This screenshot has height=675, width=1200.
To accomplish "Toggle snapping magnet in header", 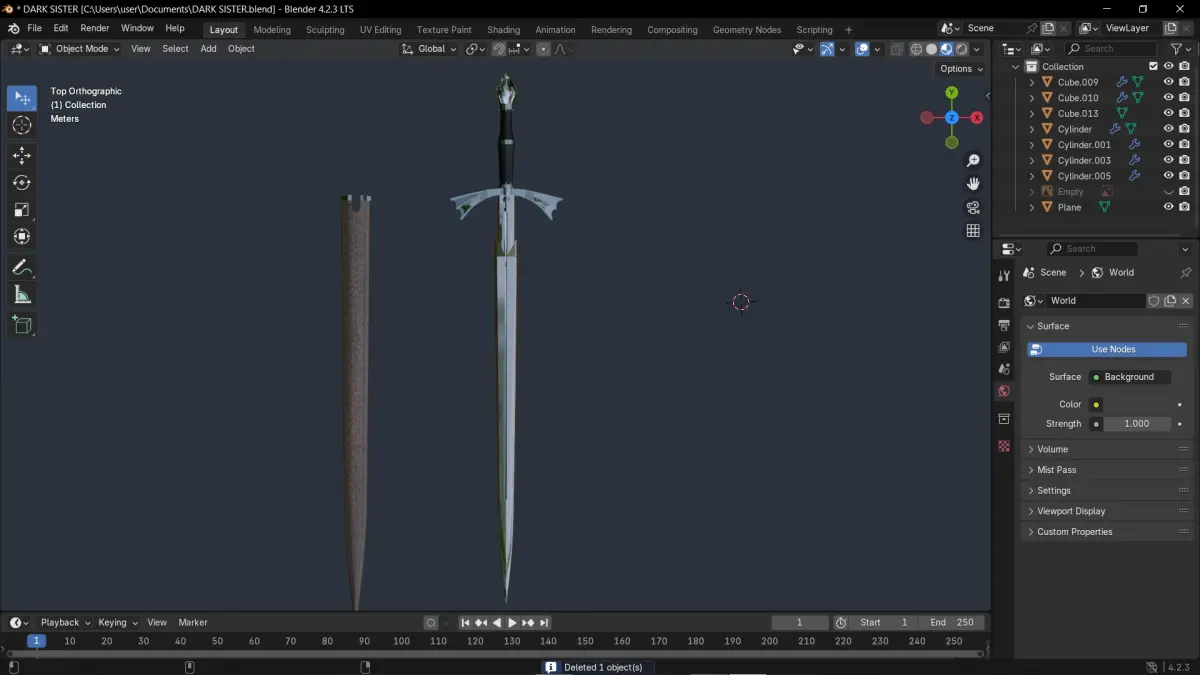I will pyautogui.click(x=499, y=49).
